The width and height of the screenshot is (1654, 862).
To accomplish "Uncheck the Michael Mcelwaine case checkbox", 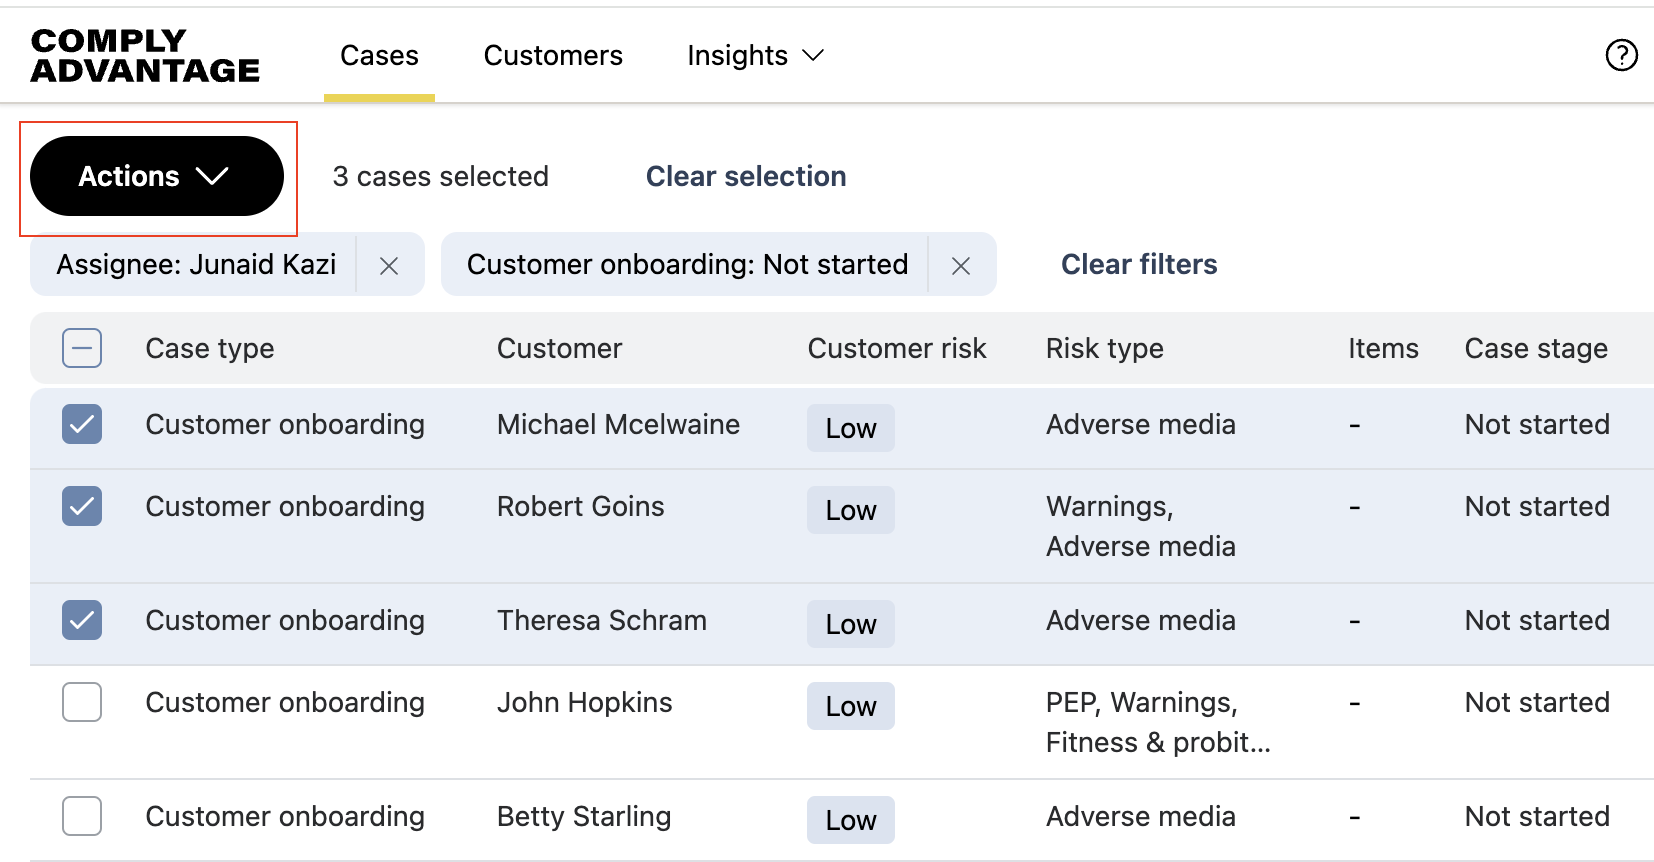I will [82, 424].
